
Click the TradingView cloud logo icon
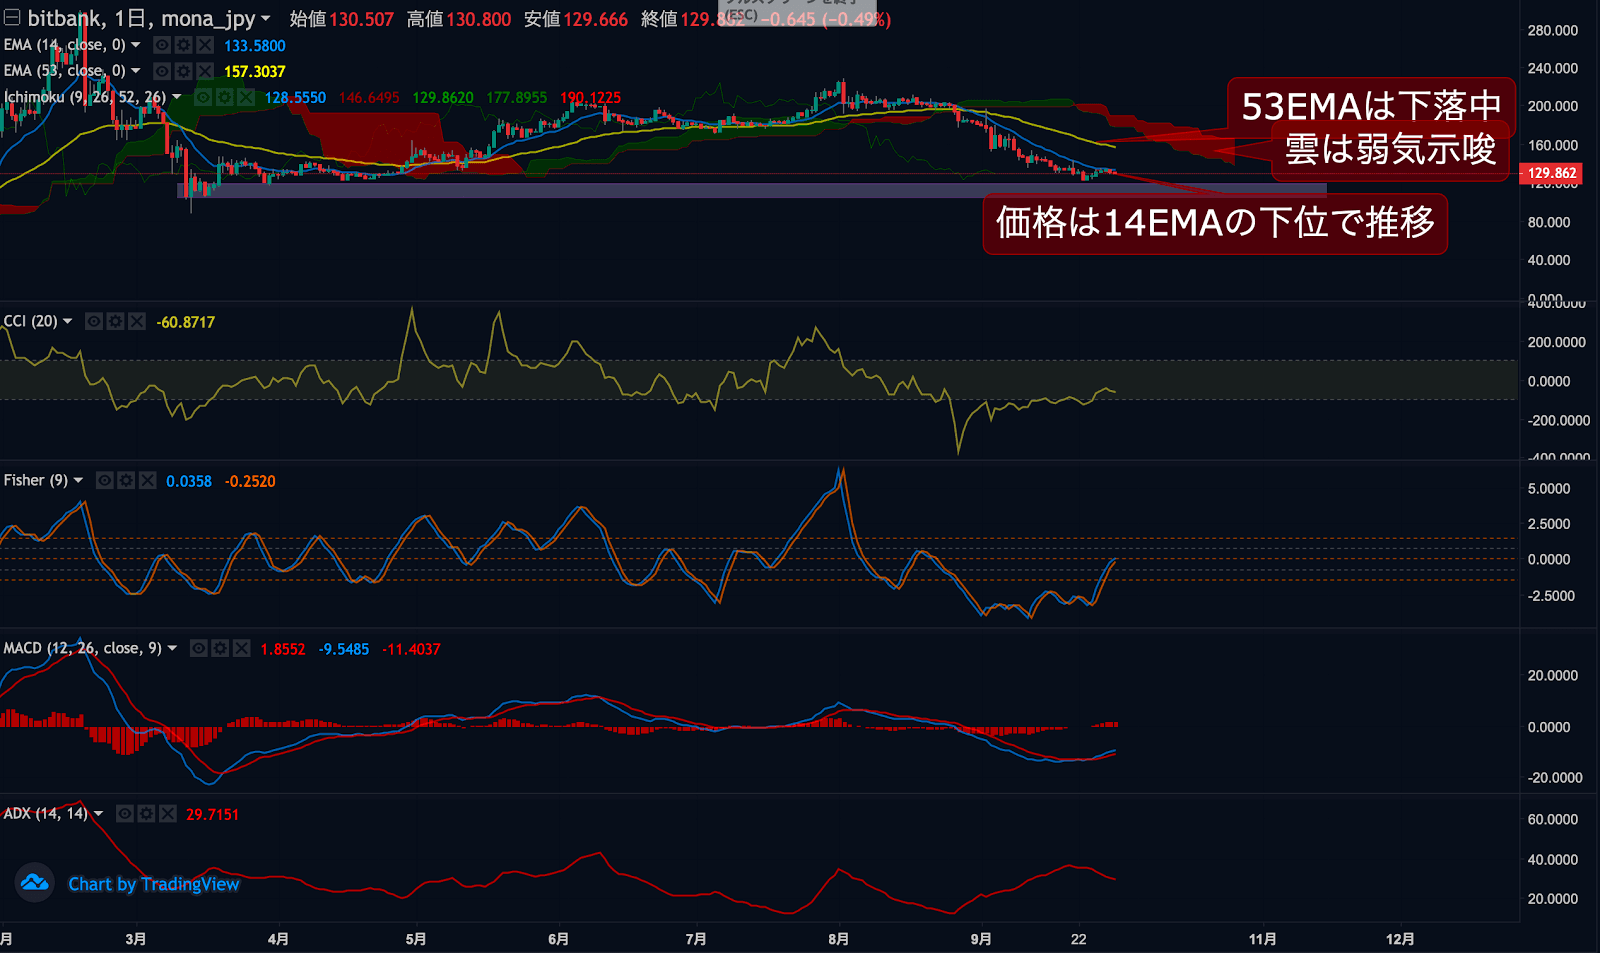(34, 882)
